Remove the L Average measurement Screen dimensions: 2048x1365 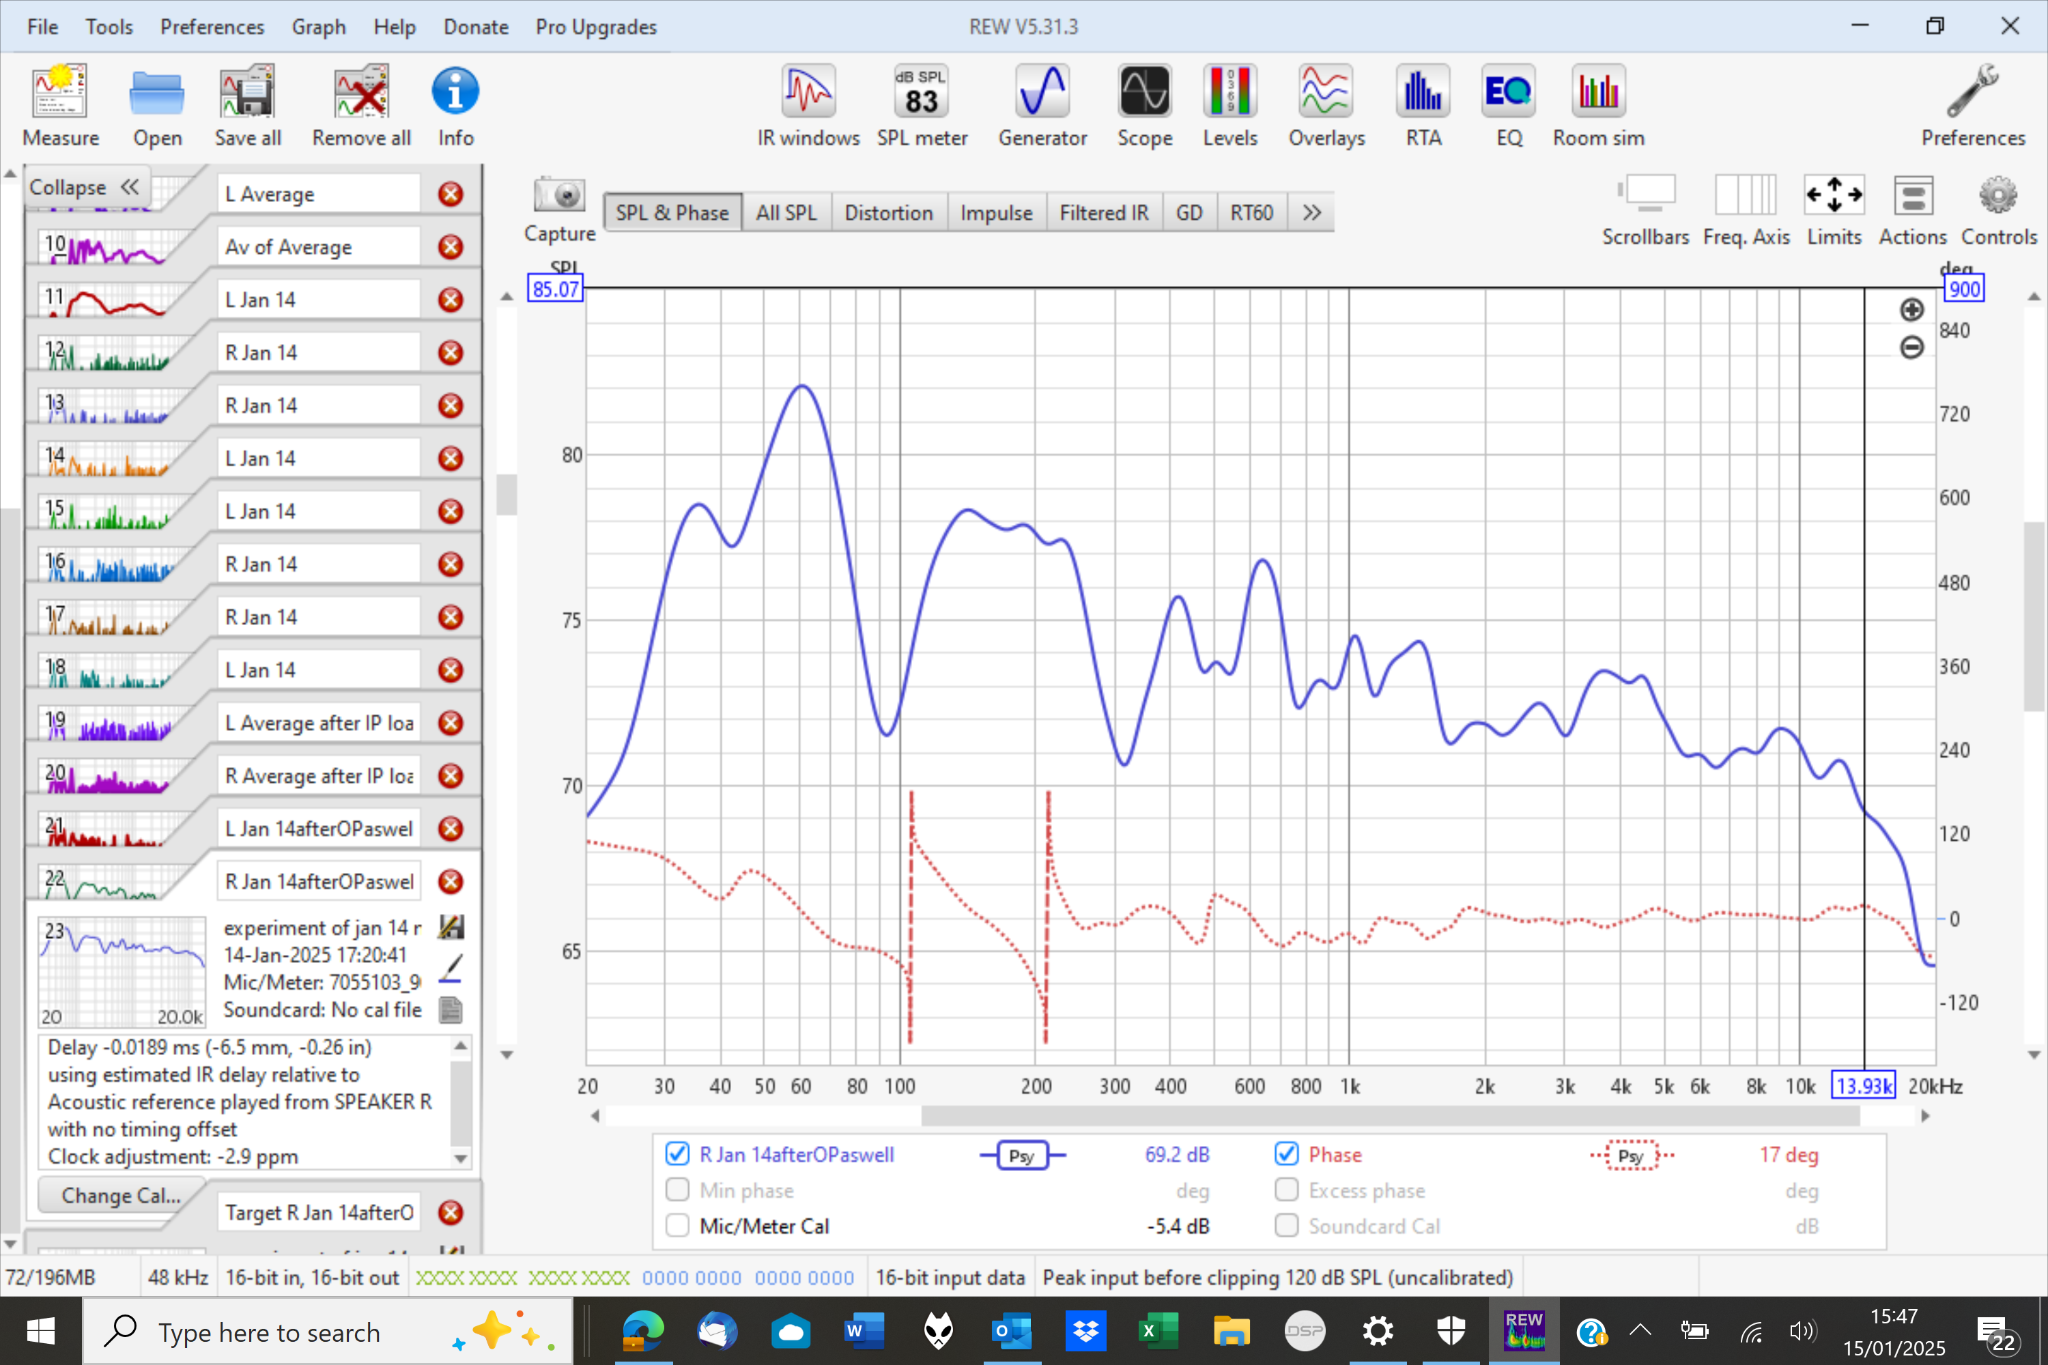point(451,194)
